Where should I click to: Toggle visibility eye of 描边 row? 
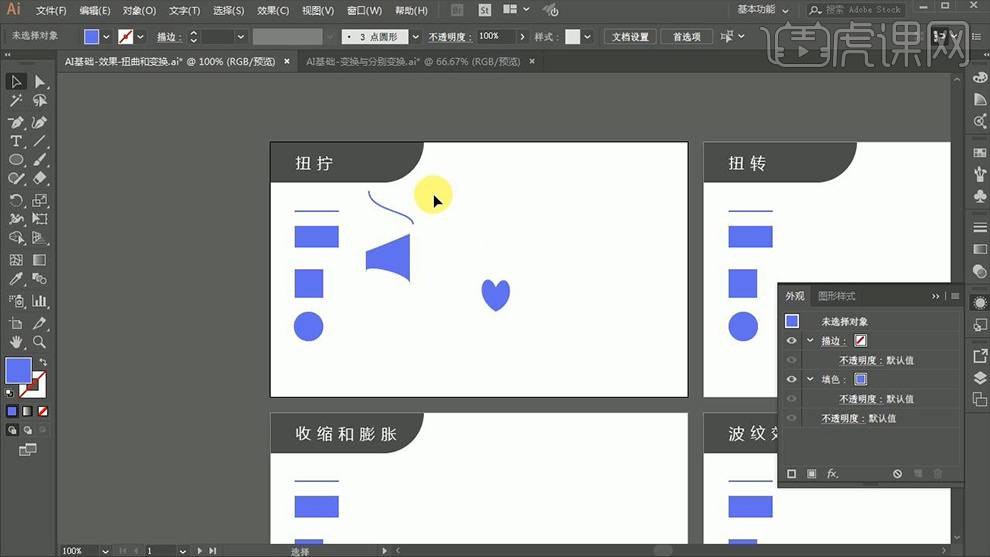click(x=791, y=341)
